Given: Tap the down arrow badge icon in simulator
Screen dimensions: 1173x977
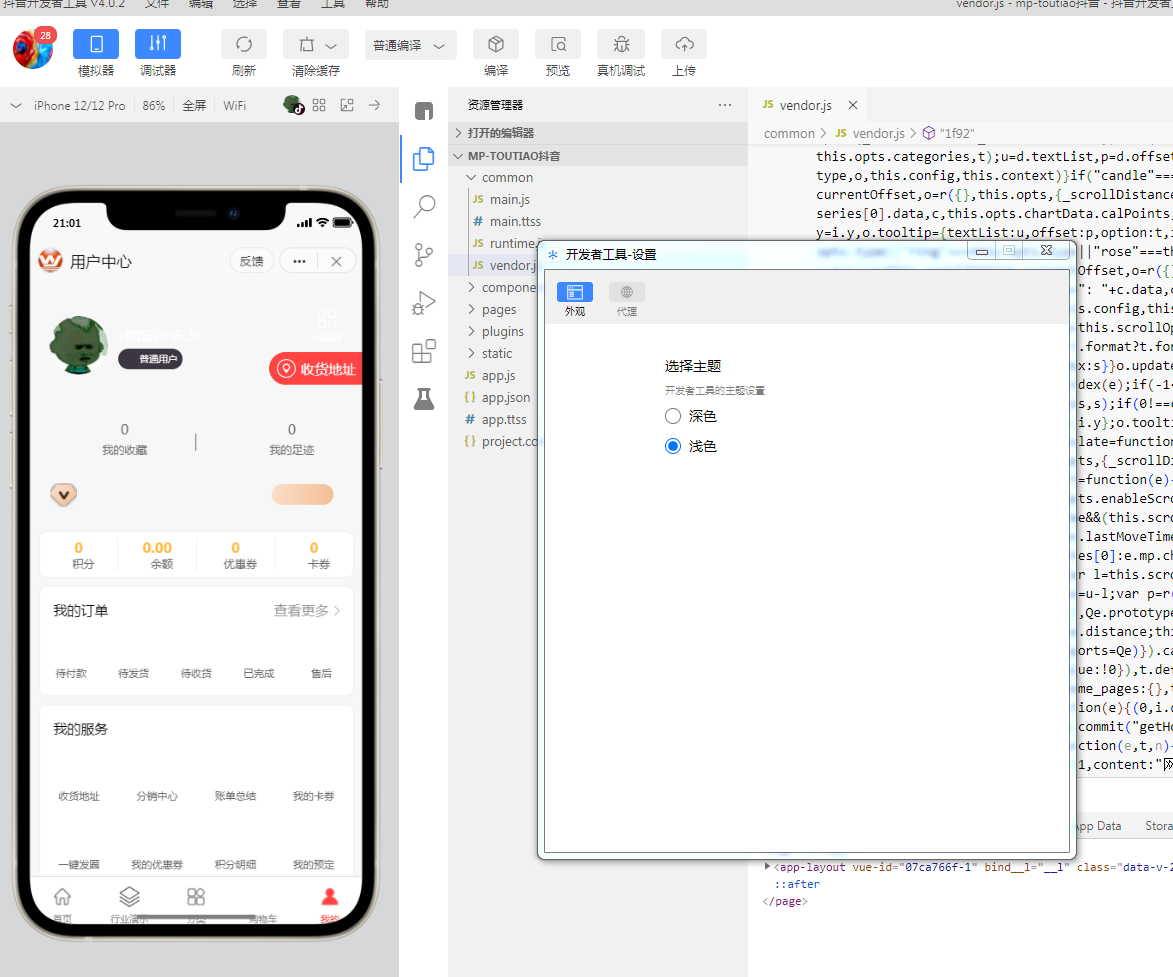Looking at the screenshot, I should click(64, 494).
